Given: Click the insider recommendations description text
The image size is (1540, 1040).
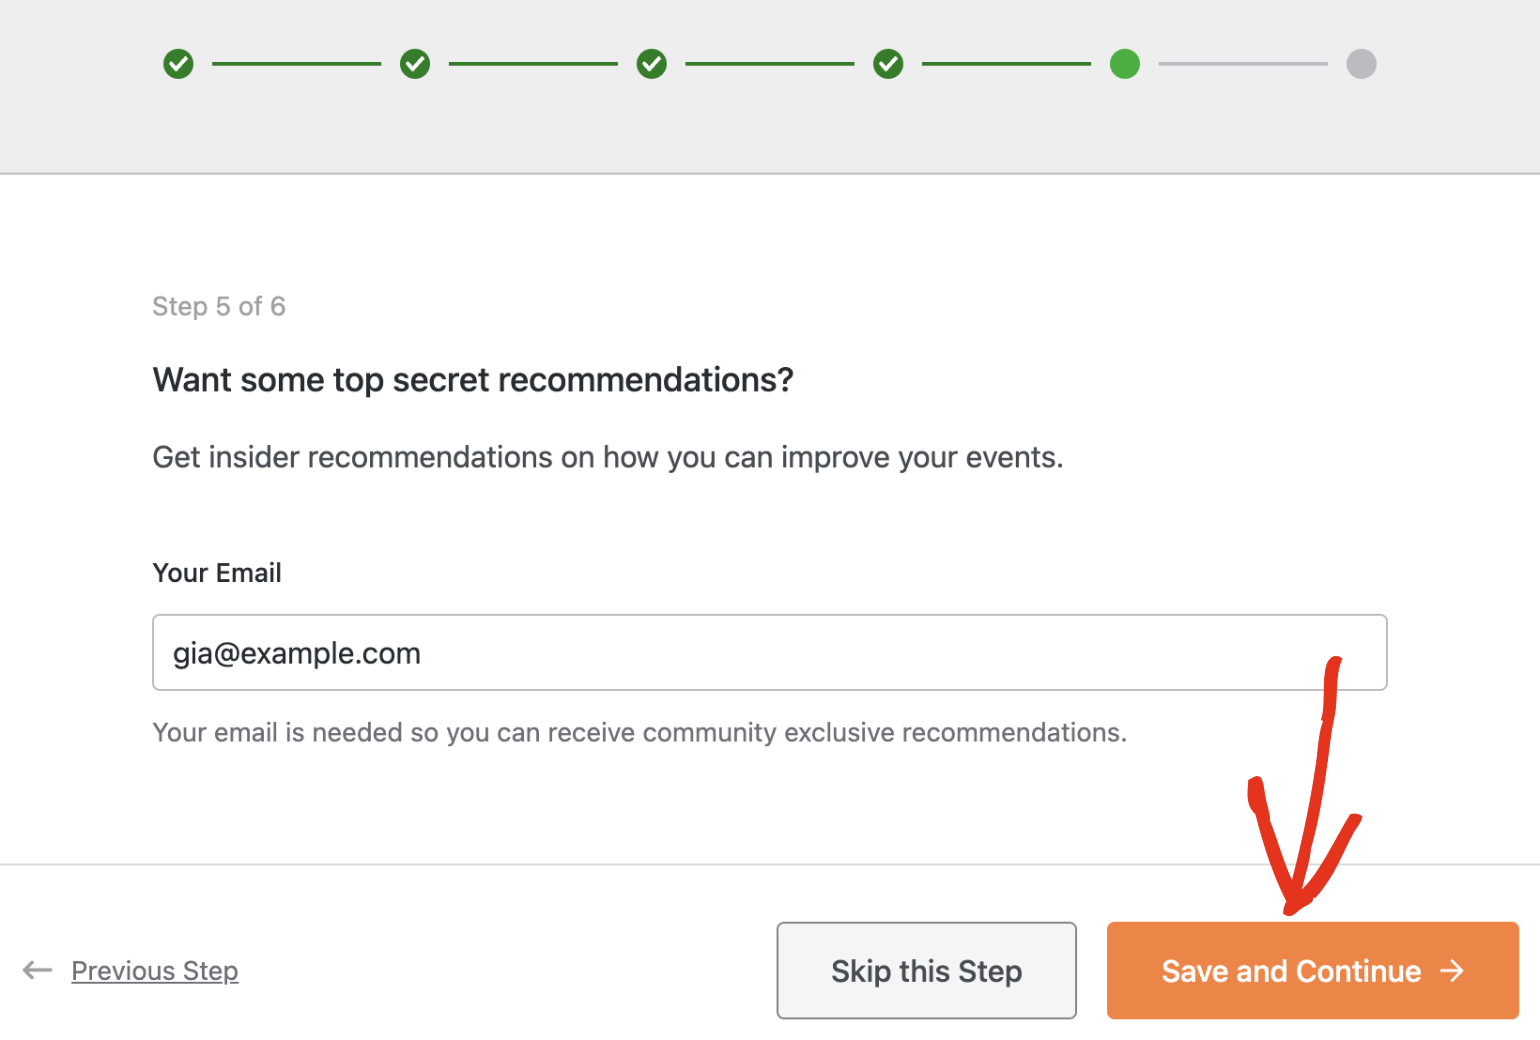Looking at the screenshot, I should pyautogui.click(x=608, y=457).
